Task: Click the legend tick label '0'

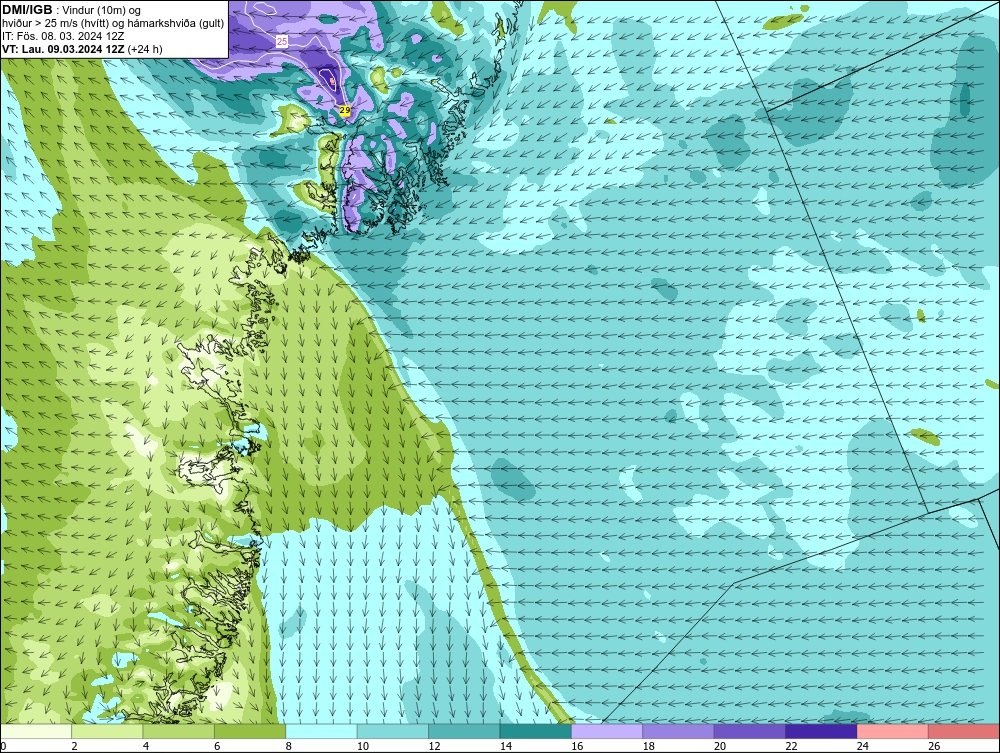Action: pos(3,746)
